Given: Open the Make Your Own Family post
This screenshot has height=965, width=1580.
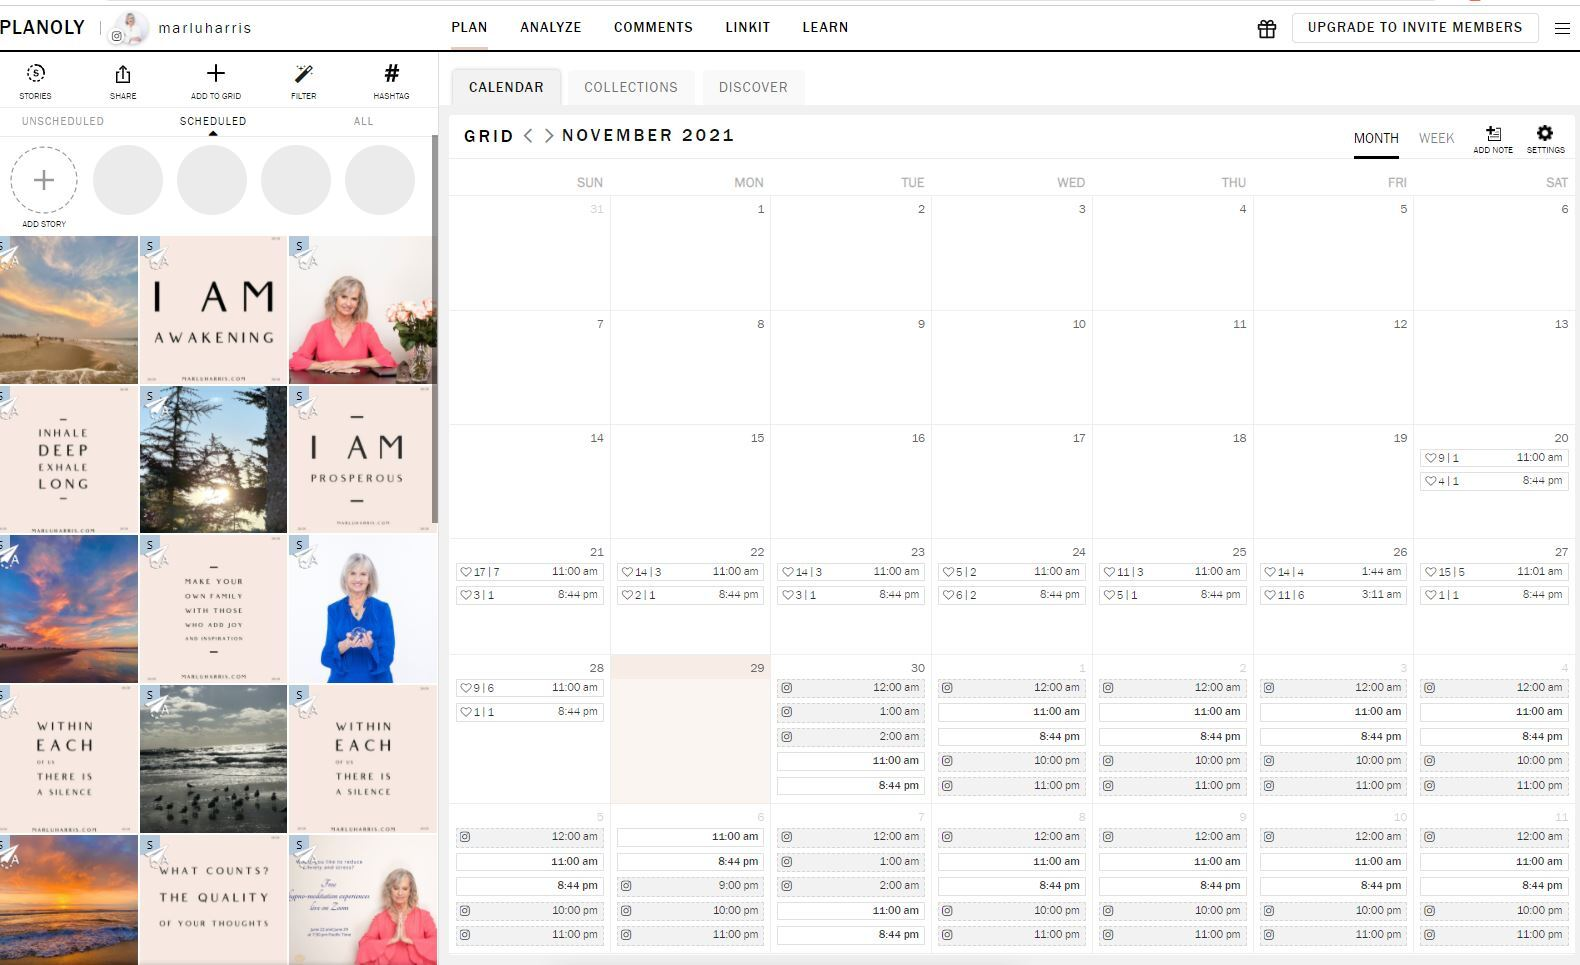Looking at the screenshot, I should 213,609.
